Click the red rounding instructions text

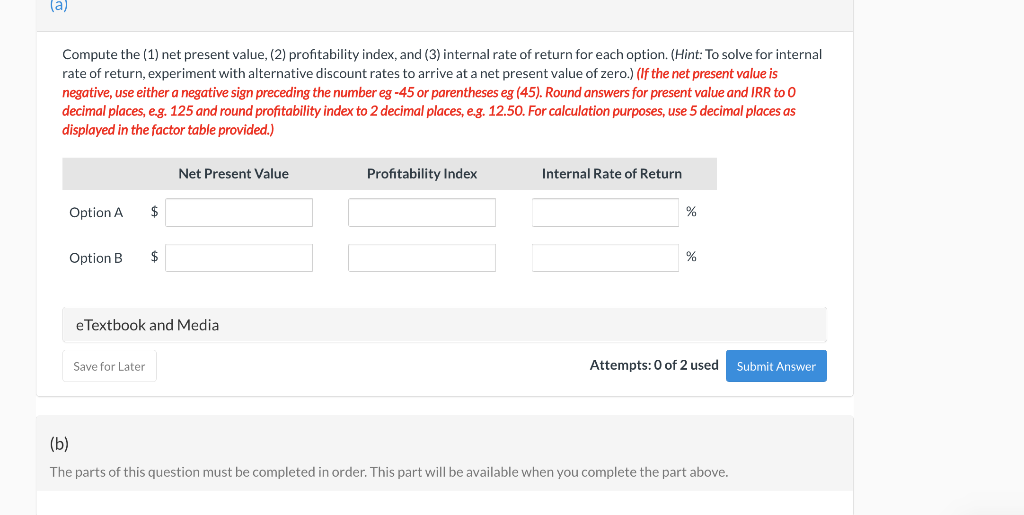(x=429, y=102)
